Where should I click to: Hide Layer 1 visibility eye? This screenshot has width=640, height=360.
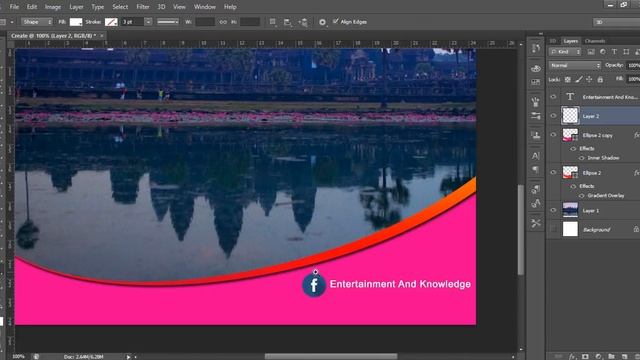pyautogui.click(x=553, y=210)
